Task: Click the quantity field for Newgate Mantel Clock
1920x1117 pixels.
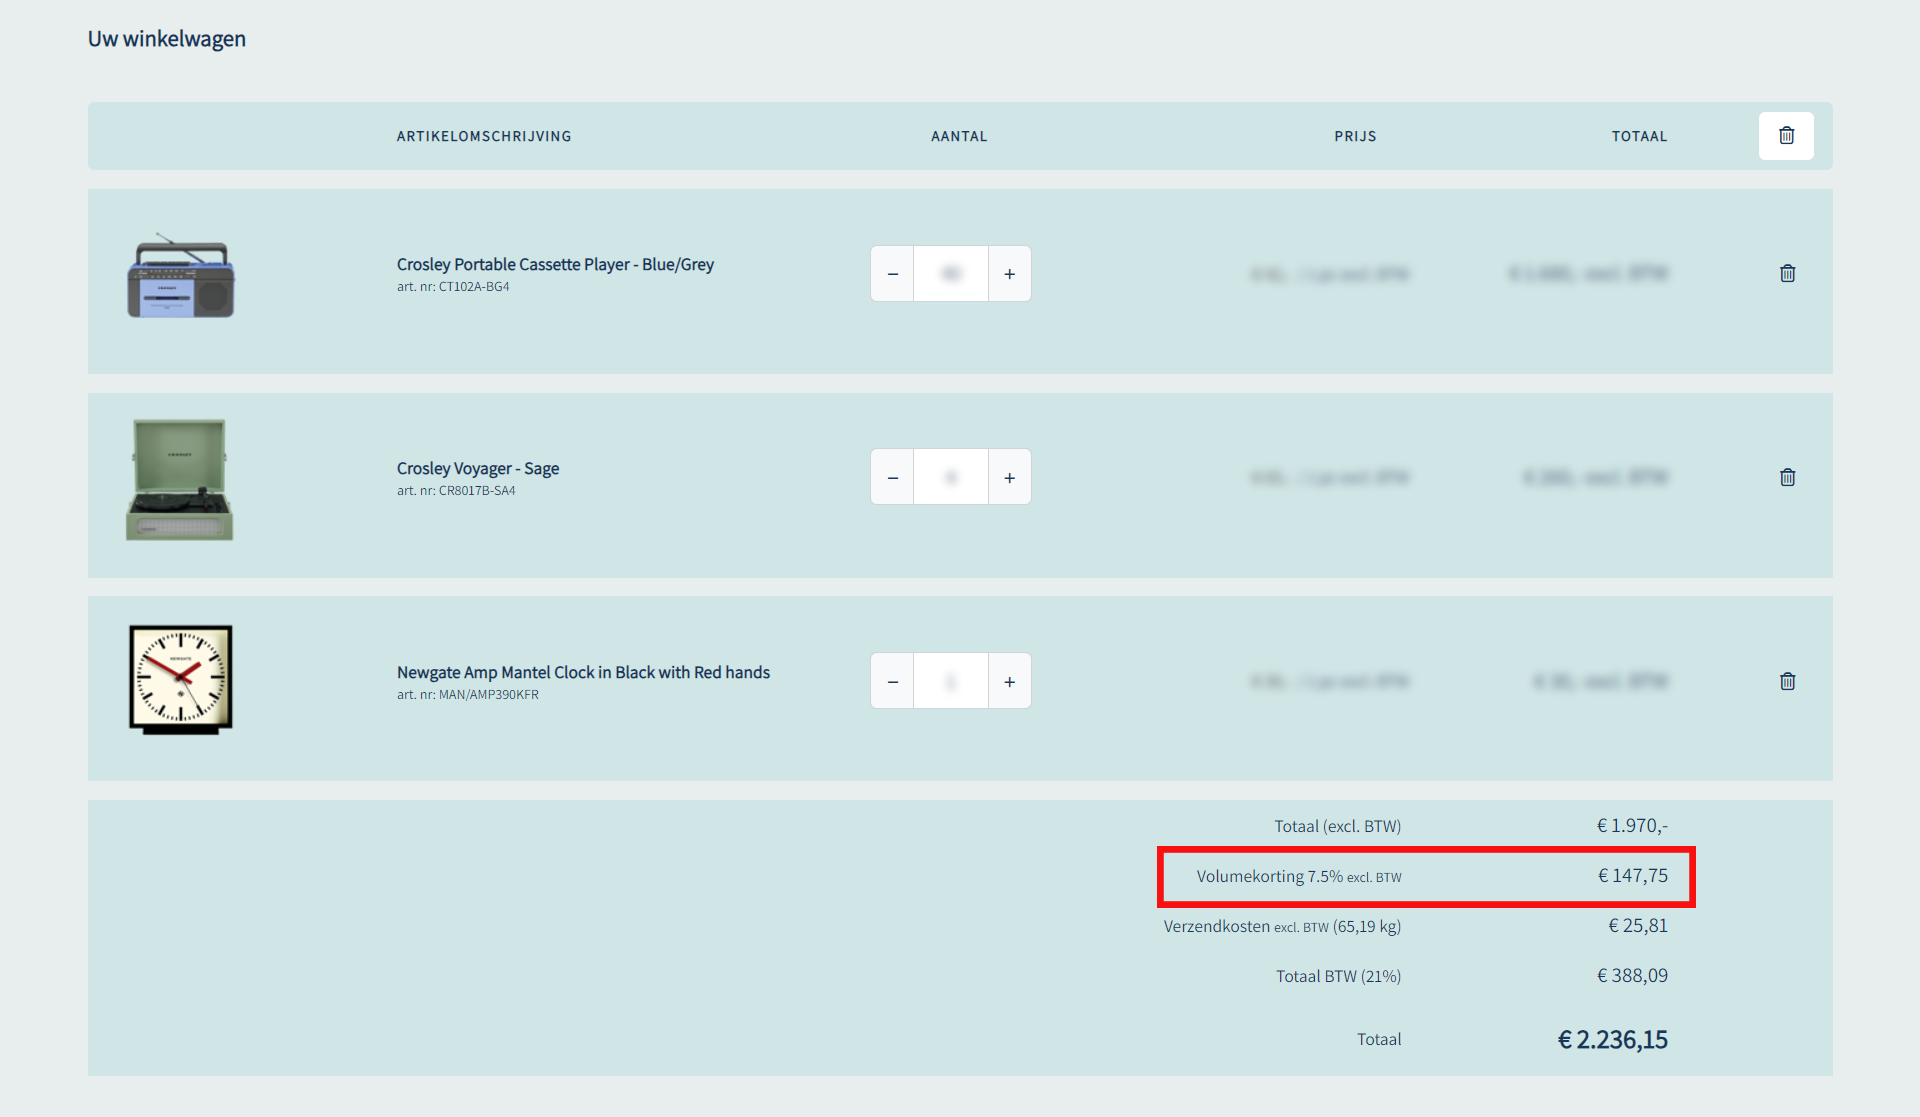Action: [x=951, y=682]
